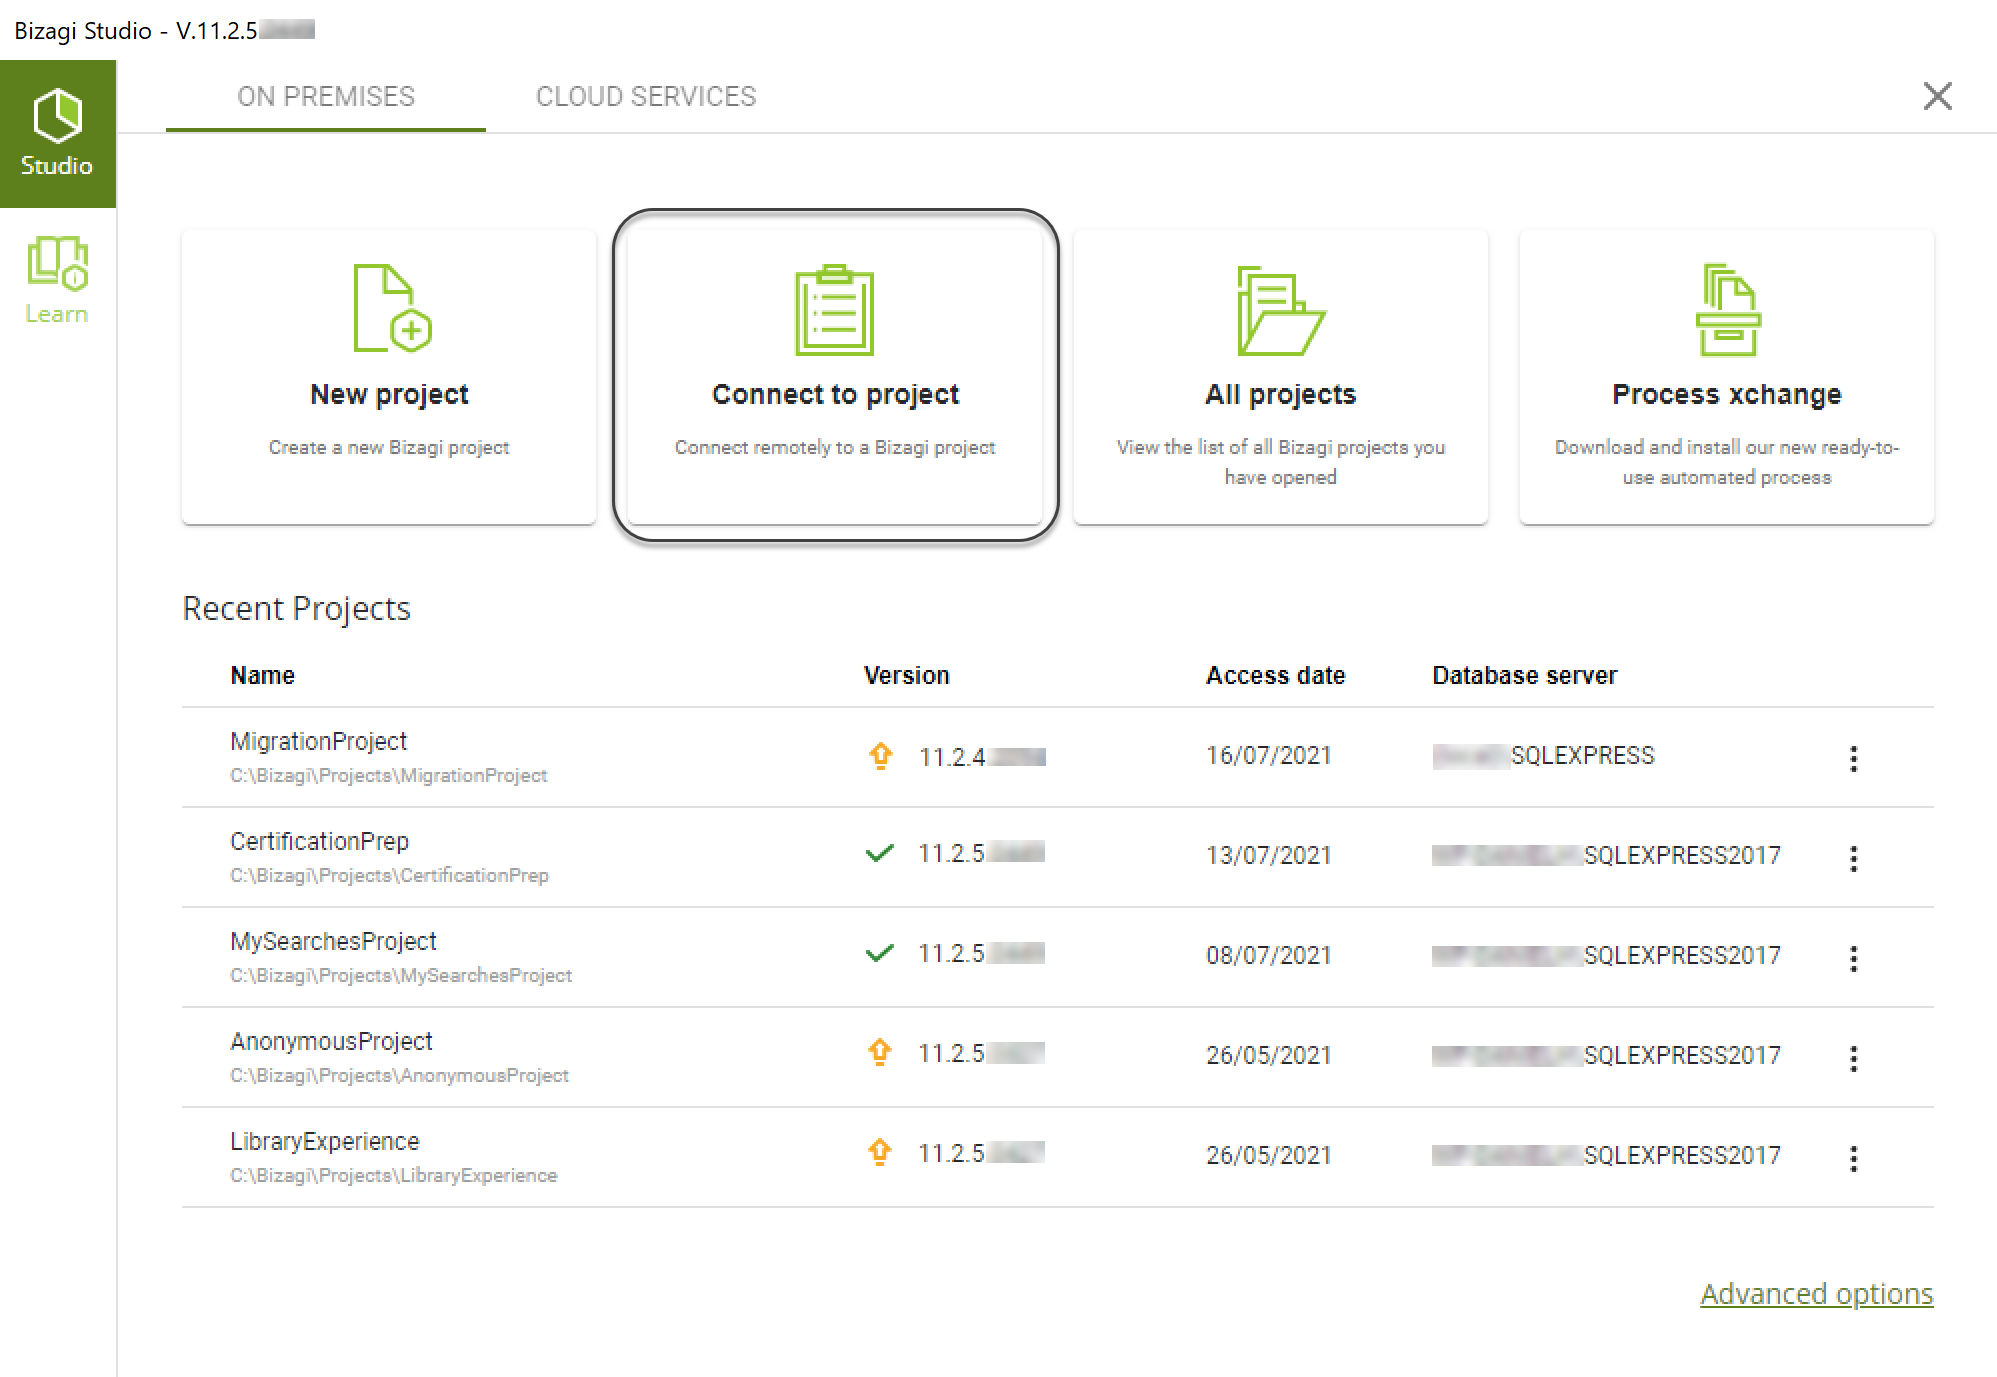This screenshot has height=1377, width=1997.
Task: Close the Bizagi Studio start panel
Action: [x=1938, y=96]
